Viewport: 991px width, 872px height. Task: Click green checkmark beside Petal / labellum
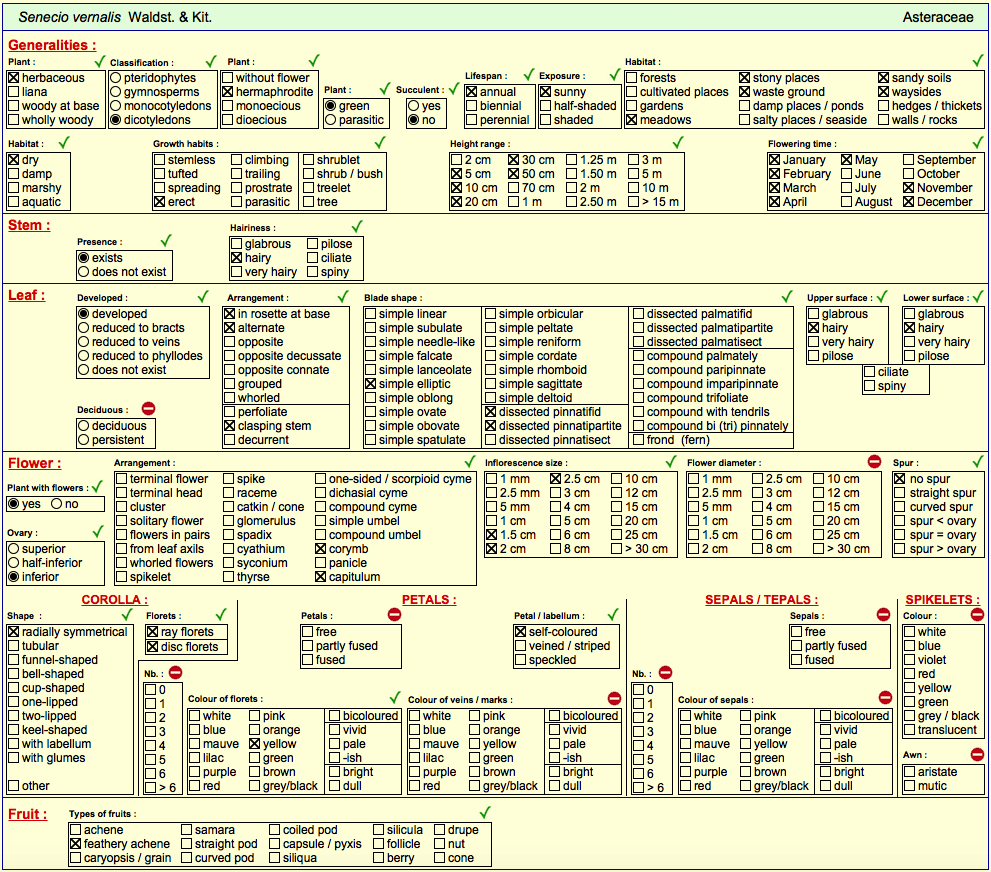coord(612,614)
